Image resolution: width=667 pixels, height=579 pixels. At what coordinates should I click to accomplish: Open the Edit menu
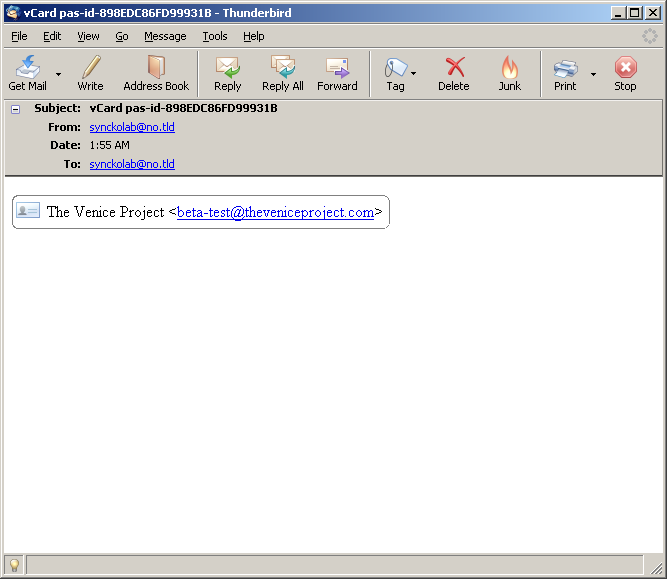point(52,36)
